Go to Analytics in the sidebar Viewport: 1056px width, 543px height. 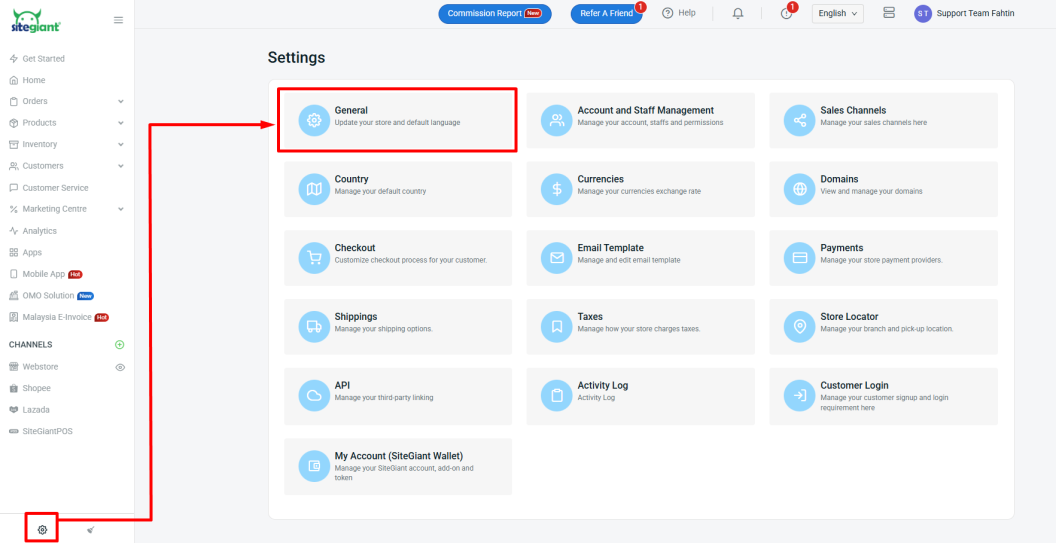(40, 231)
